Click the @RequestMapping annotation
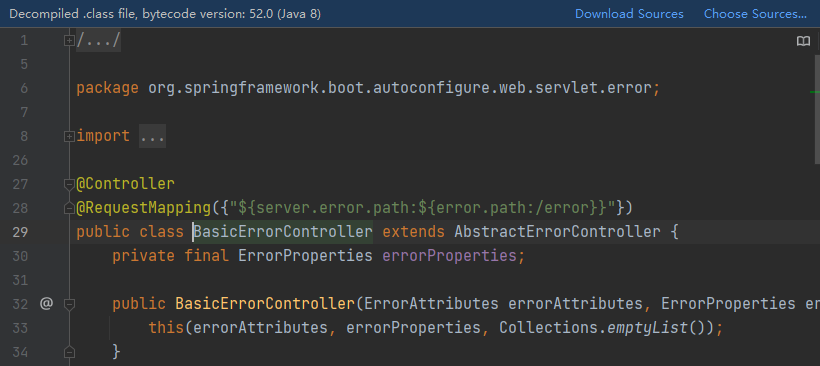820x366 pixels. click(x=143, y=208)
